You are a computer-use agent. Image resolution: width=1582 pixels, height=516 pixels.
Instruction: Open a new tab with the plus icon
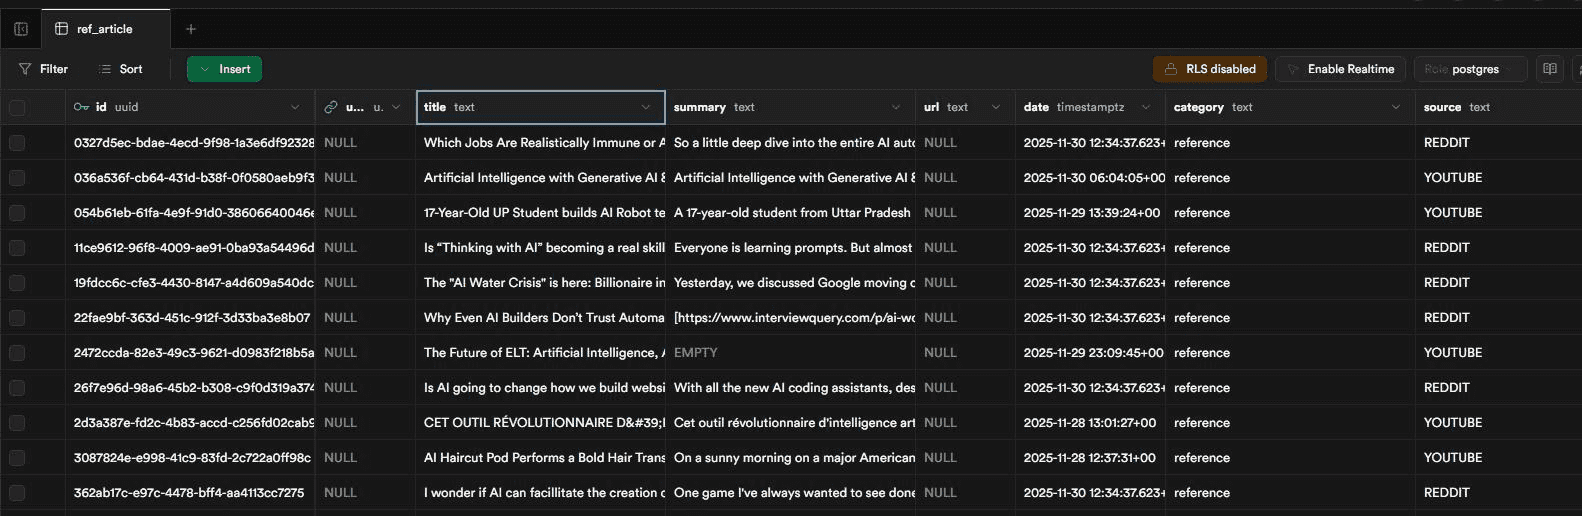(x=191, y=29)
